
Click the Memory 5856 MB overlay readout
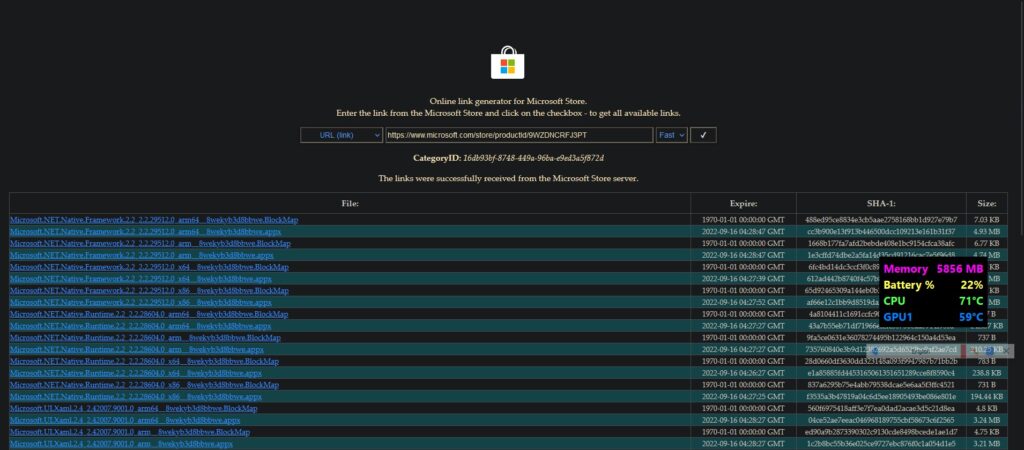click(933, 269)
